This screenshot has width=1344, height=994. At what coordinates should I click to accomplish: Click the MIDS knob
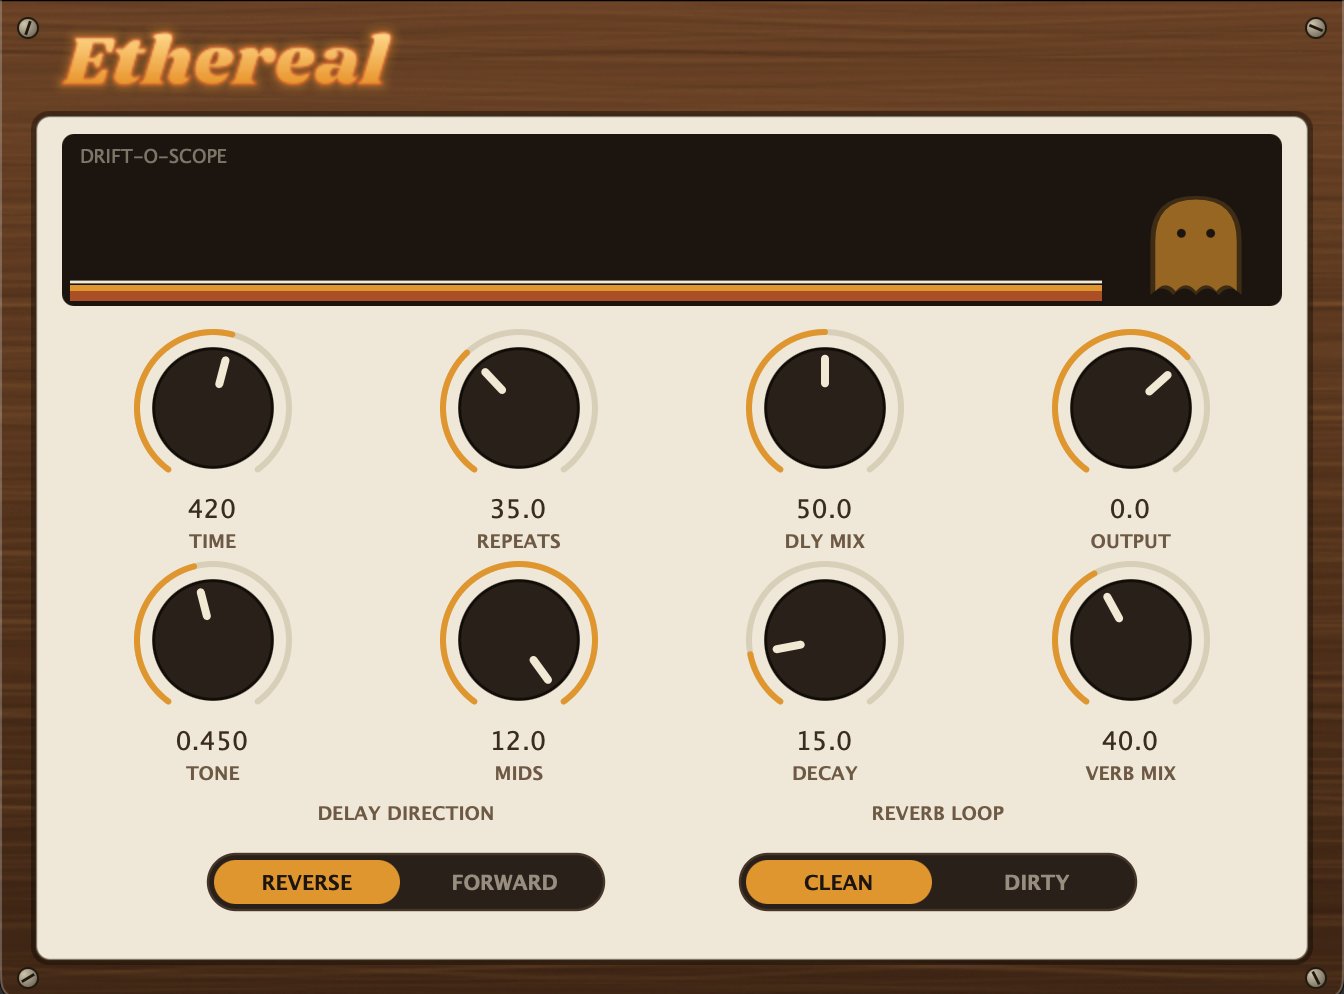tap(519, 640)
